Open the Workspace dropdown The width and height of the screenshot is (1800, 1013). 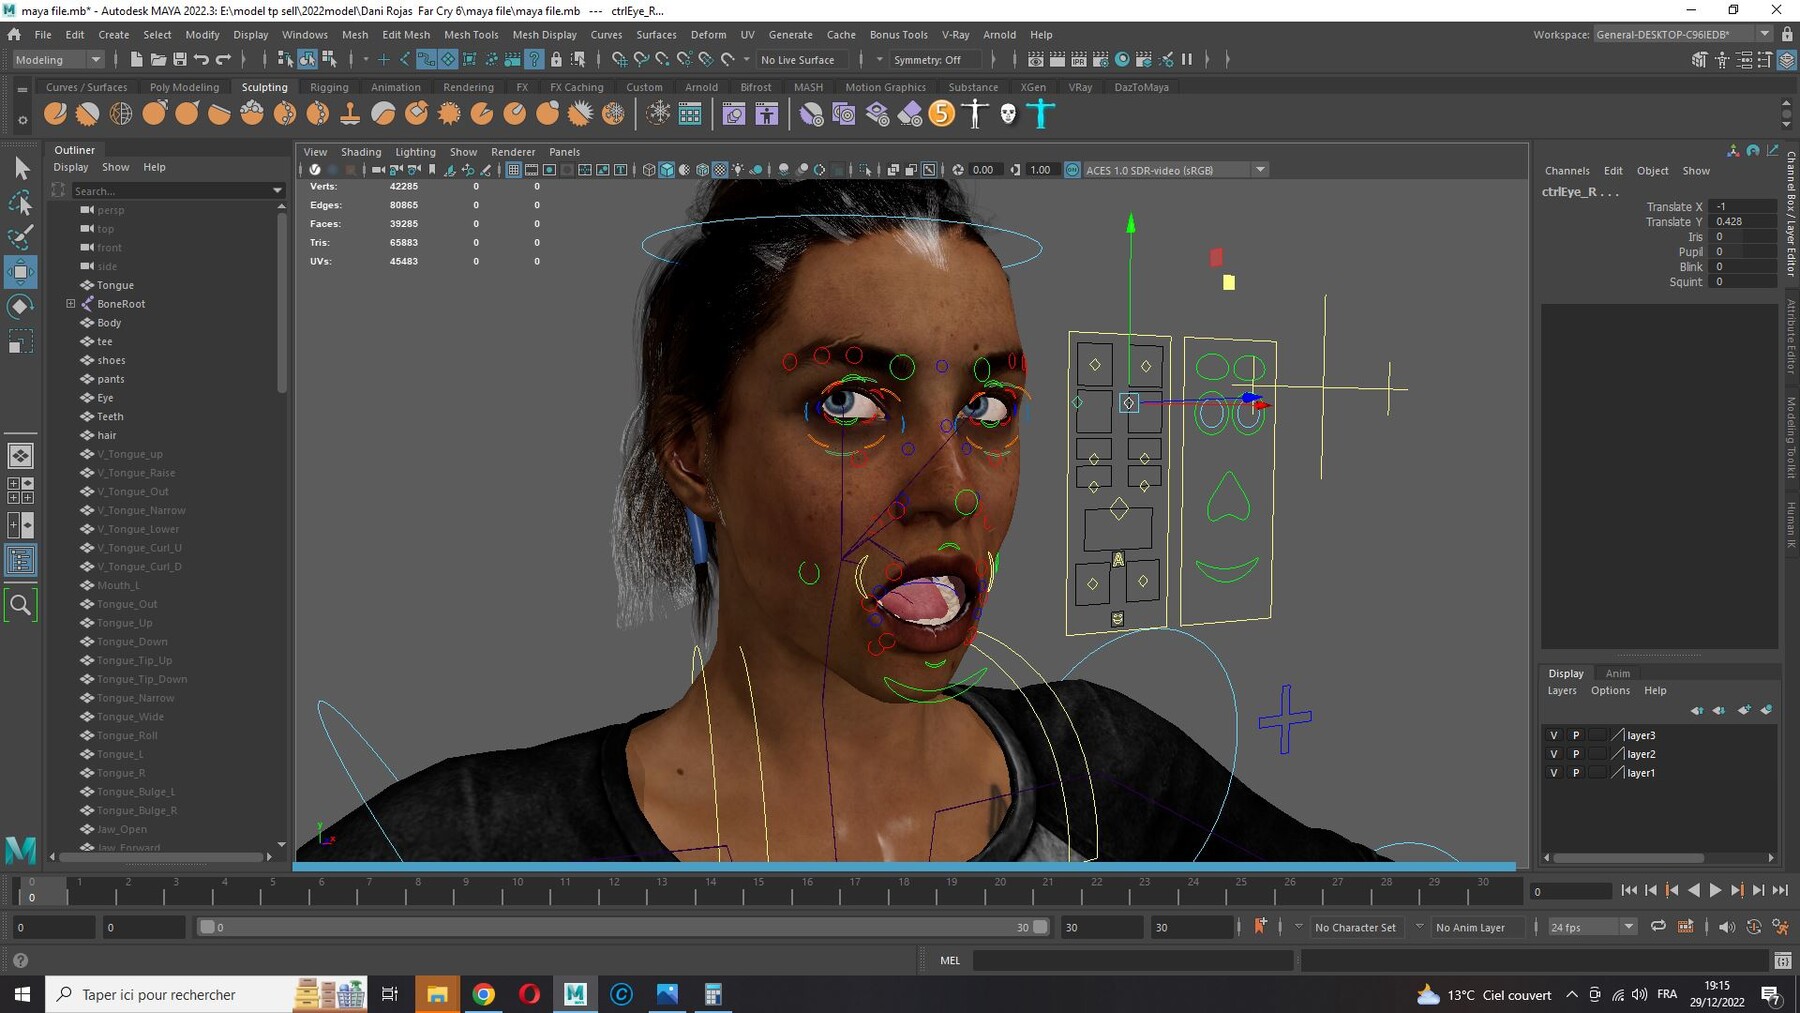click(x=1683, y=34)
